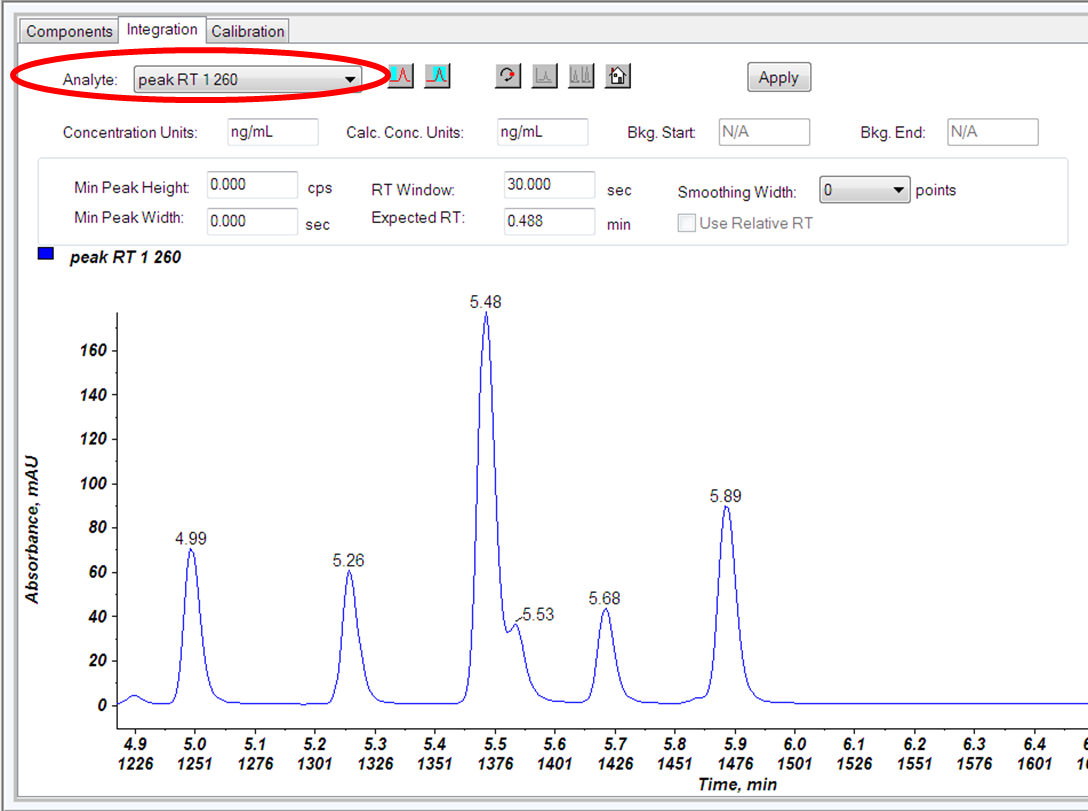Click the grayed single-peak icon
The height and width of the screenshot is (811, 1088).
[x=544, y=76]
